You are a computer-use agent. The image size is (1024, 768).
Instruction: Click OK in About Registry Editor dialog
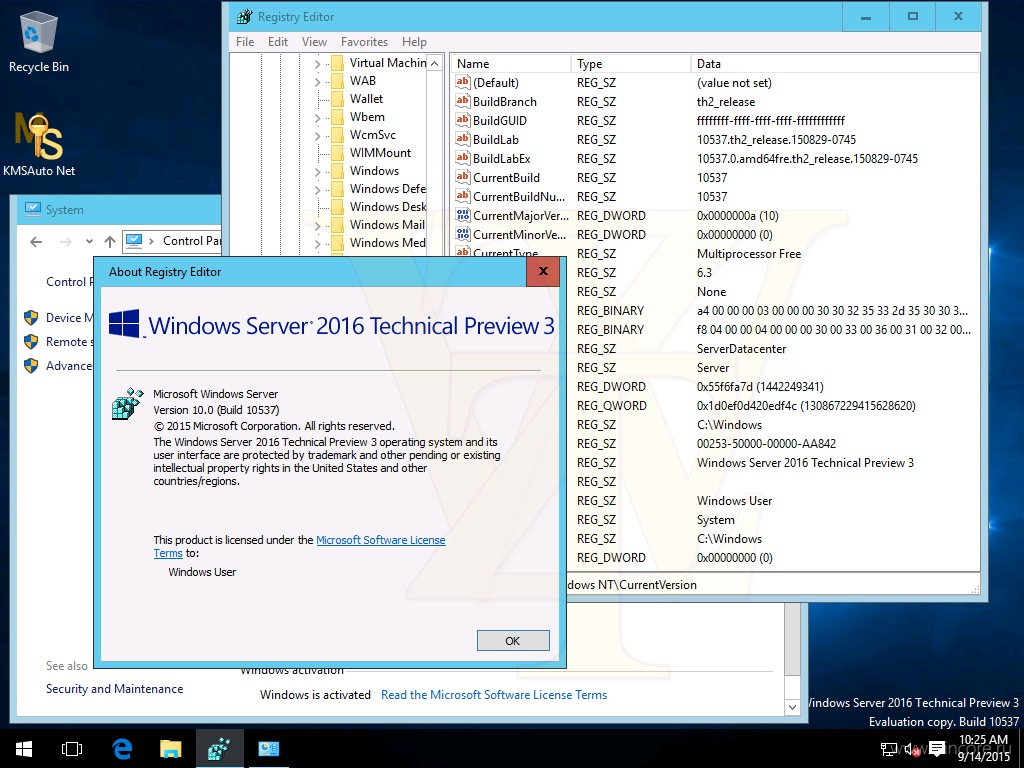pos(513,641)
